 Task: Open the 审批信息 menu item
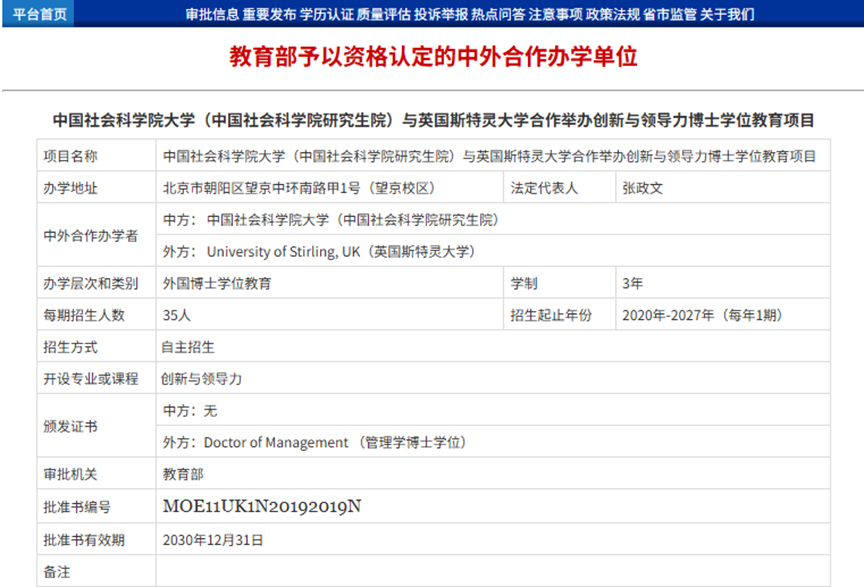click(x=212, y=14)
